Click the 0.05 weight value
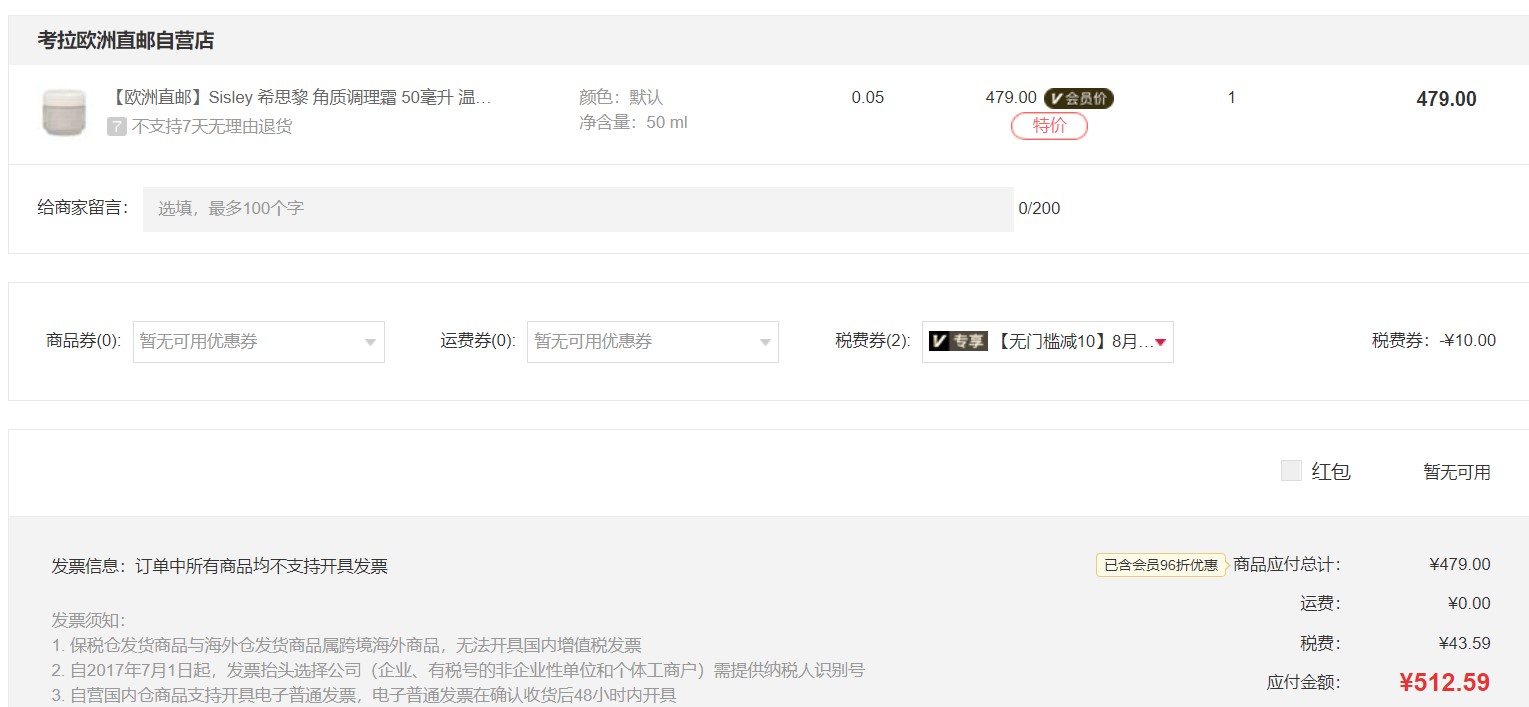This screenshot has width=1529, height=707. click(868, 97)
